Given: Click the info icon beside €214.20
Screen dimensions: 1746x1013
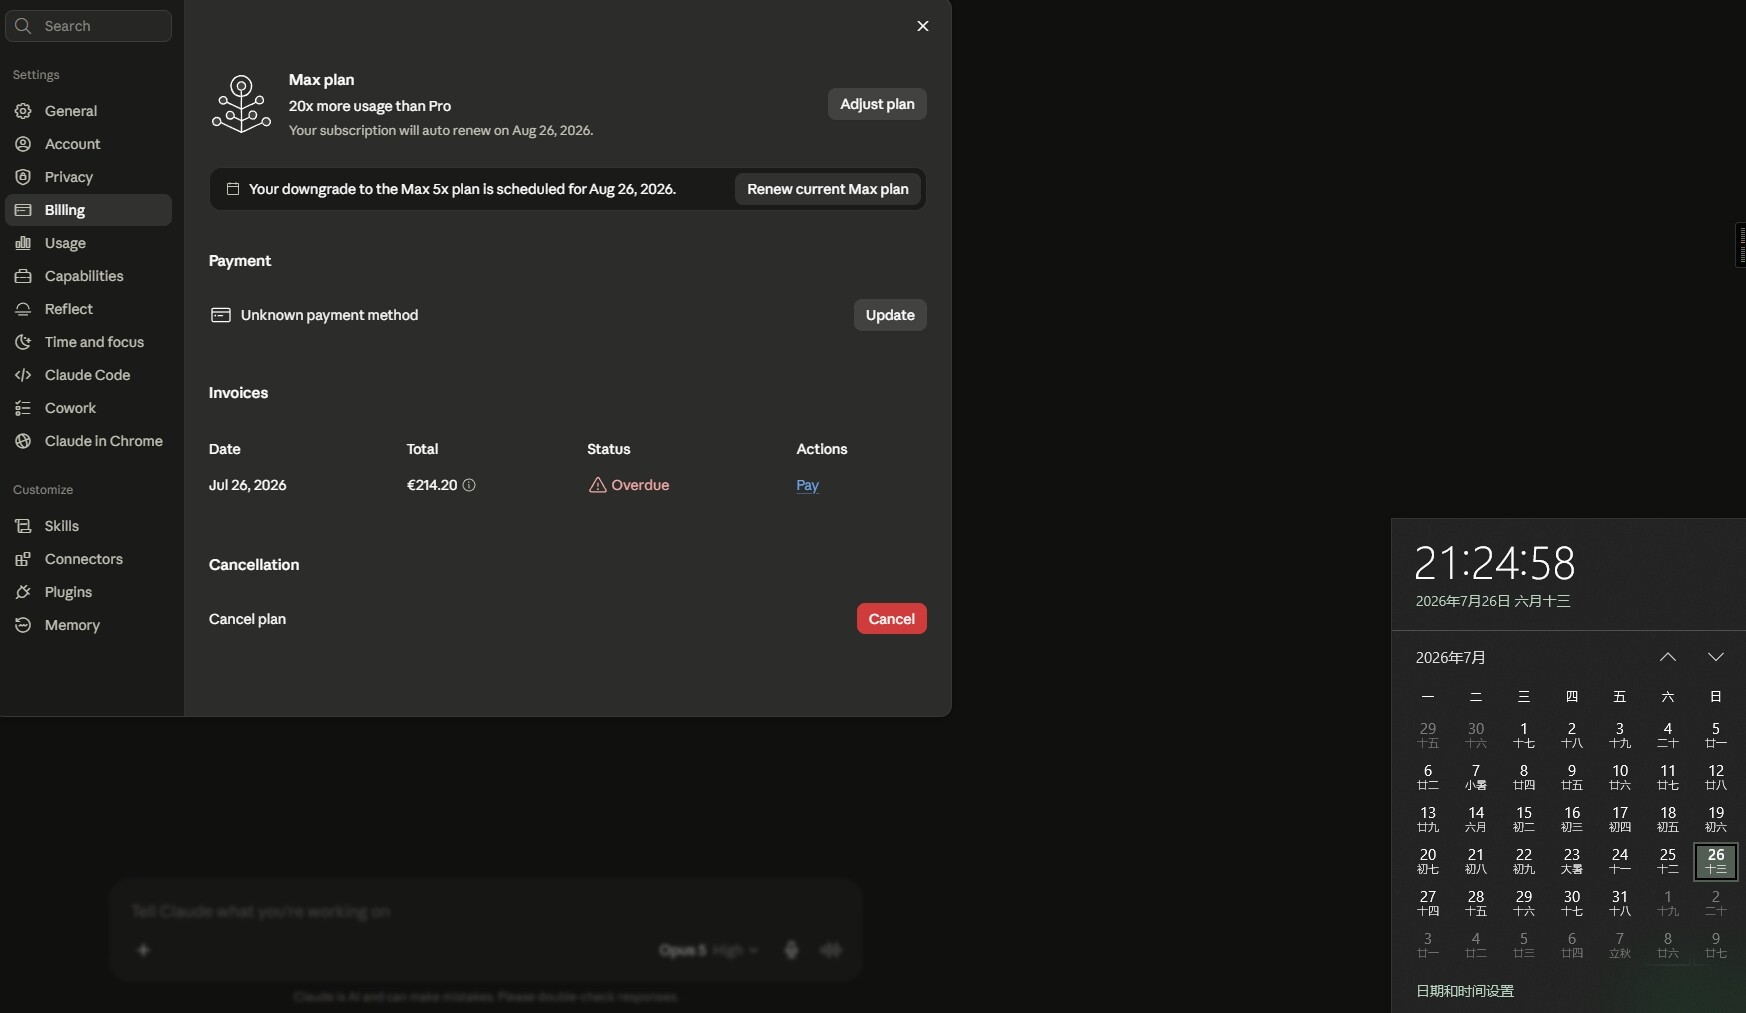Looking at the screenshot, I should pyautogui.click(x=469, y=485).
